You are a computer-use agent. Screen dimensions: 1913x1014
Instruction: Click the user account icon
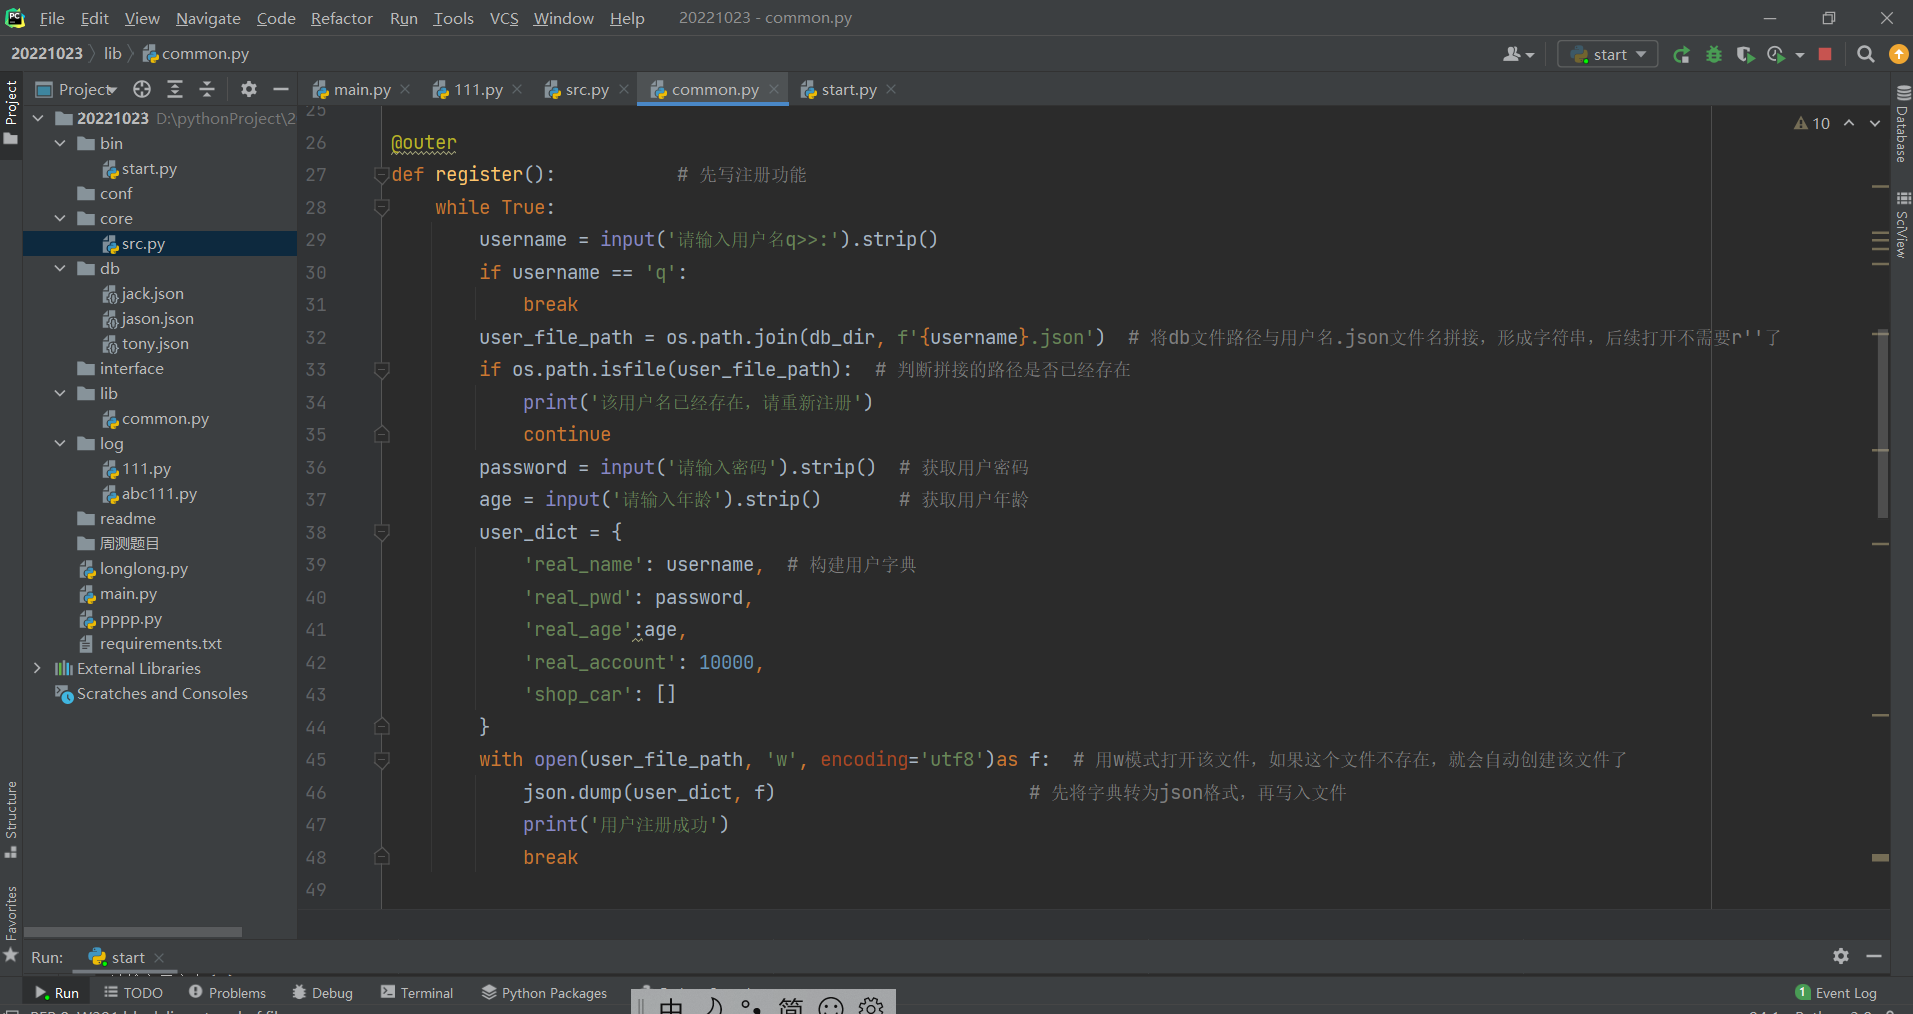pos(1518,55)
